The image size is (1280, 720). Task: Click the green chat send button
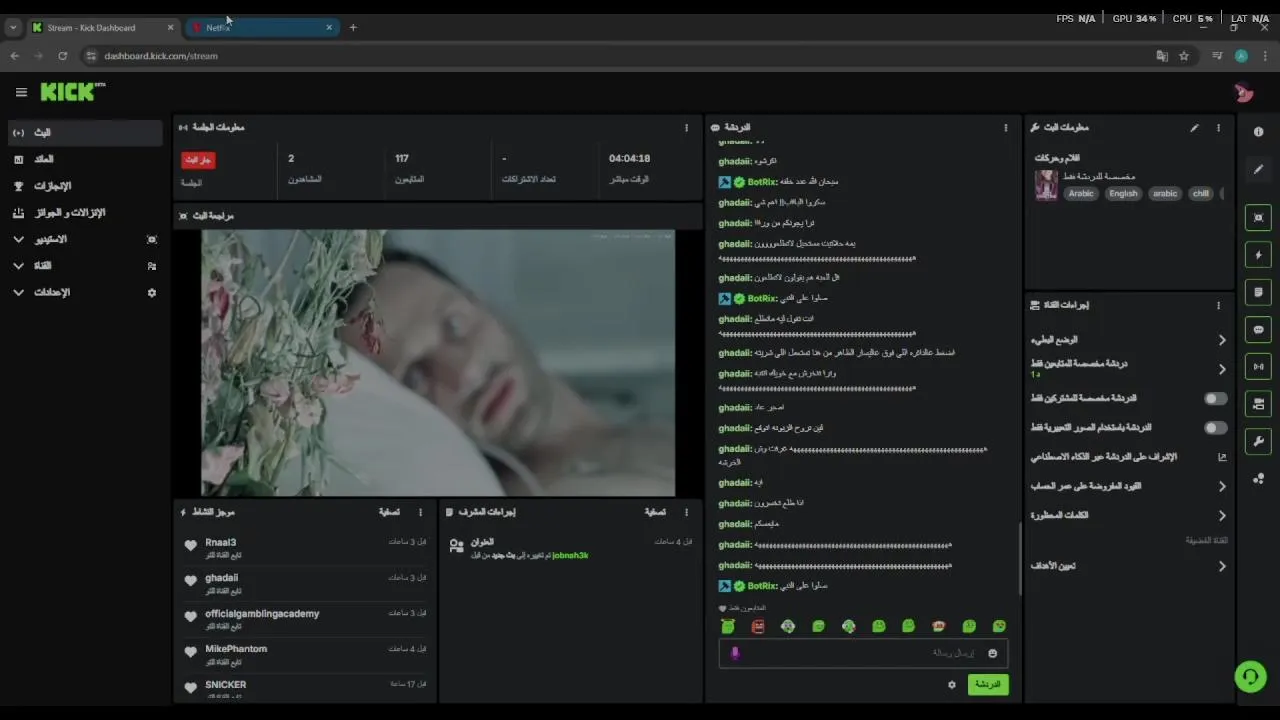[987, 685]
